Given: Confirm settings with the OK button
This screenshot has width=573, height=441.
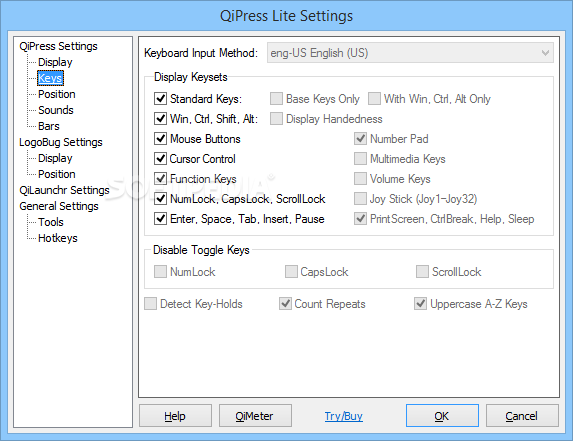Looking at the screenshot, I should click(x=442, y=416).
